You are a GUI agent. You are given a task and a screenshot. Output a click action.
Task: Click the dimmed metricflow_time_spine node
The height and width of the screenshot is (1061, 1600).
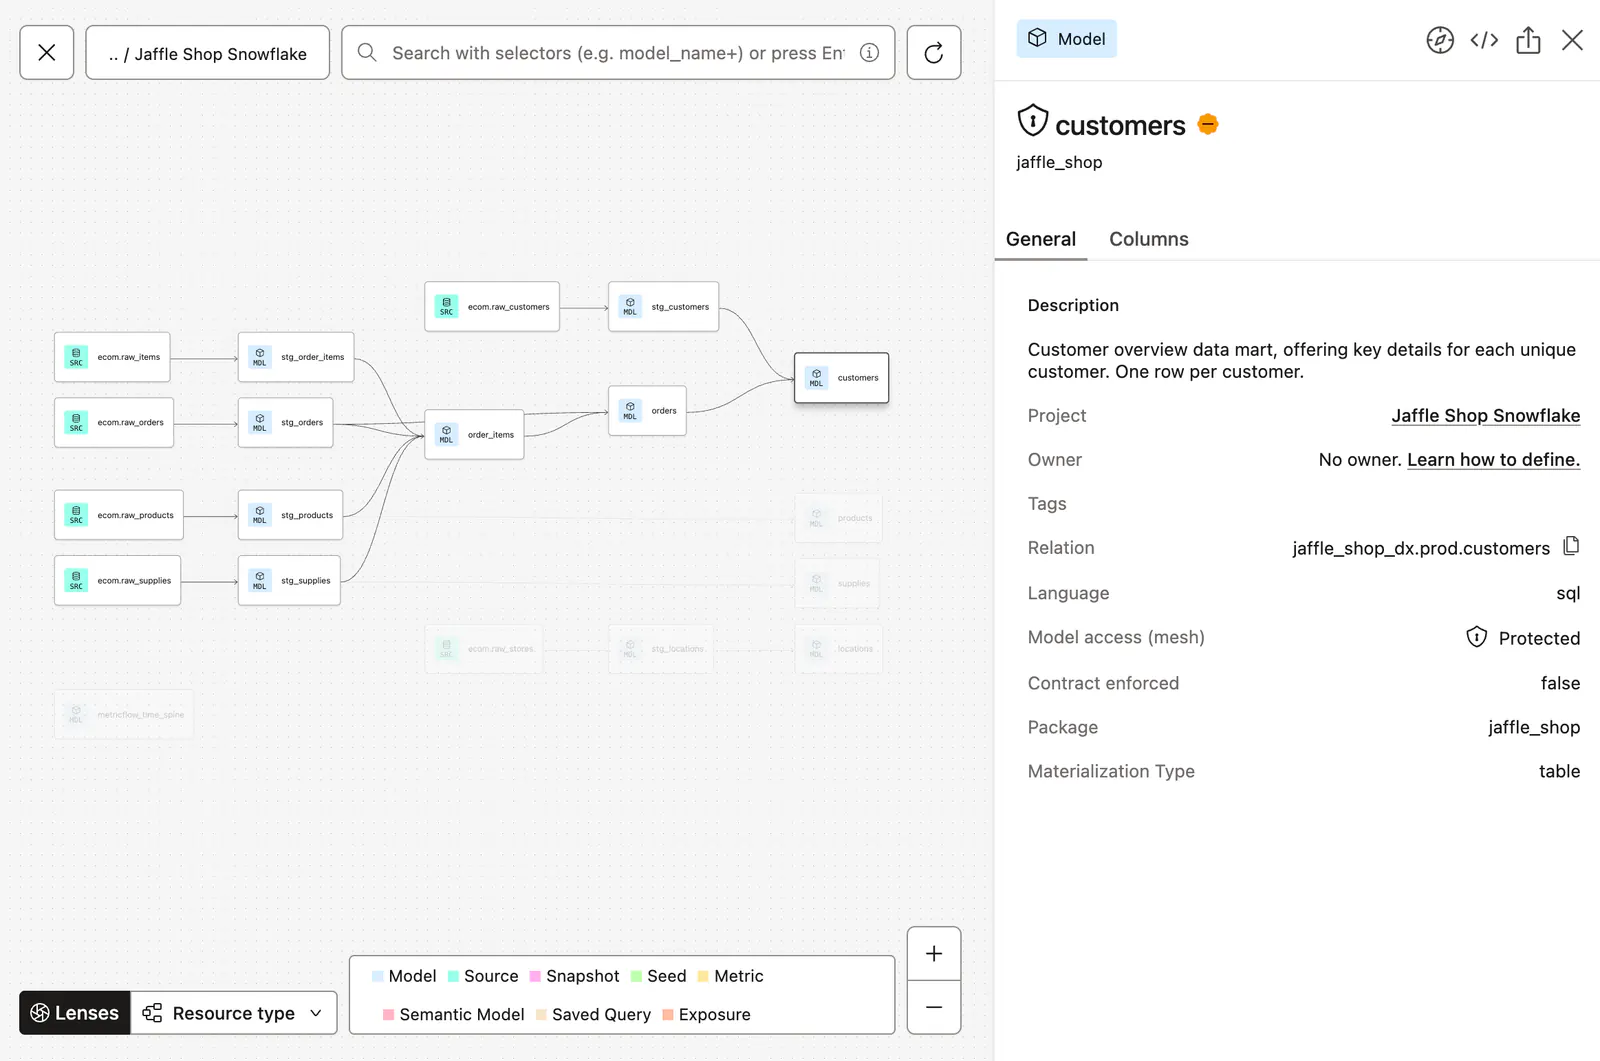124,715
